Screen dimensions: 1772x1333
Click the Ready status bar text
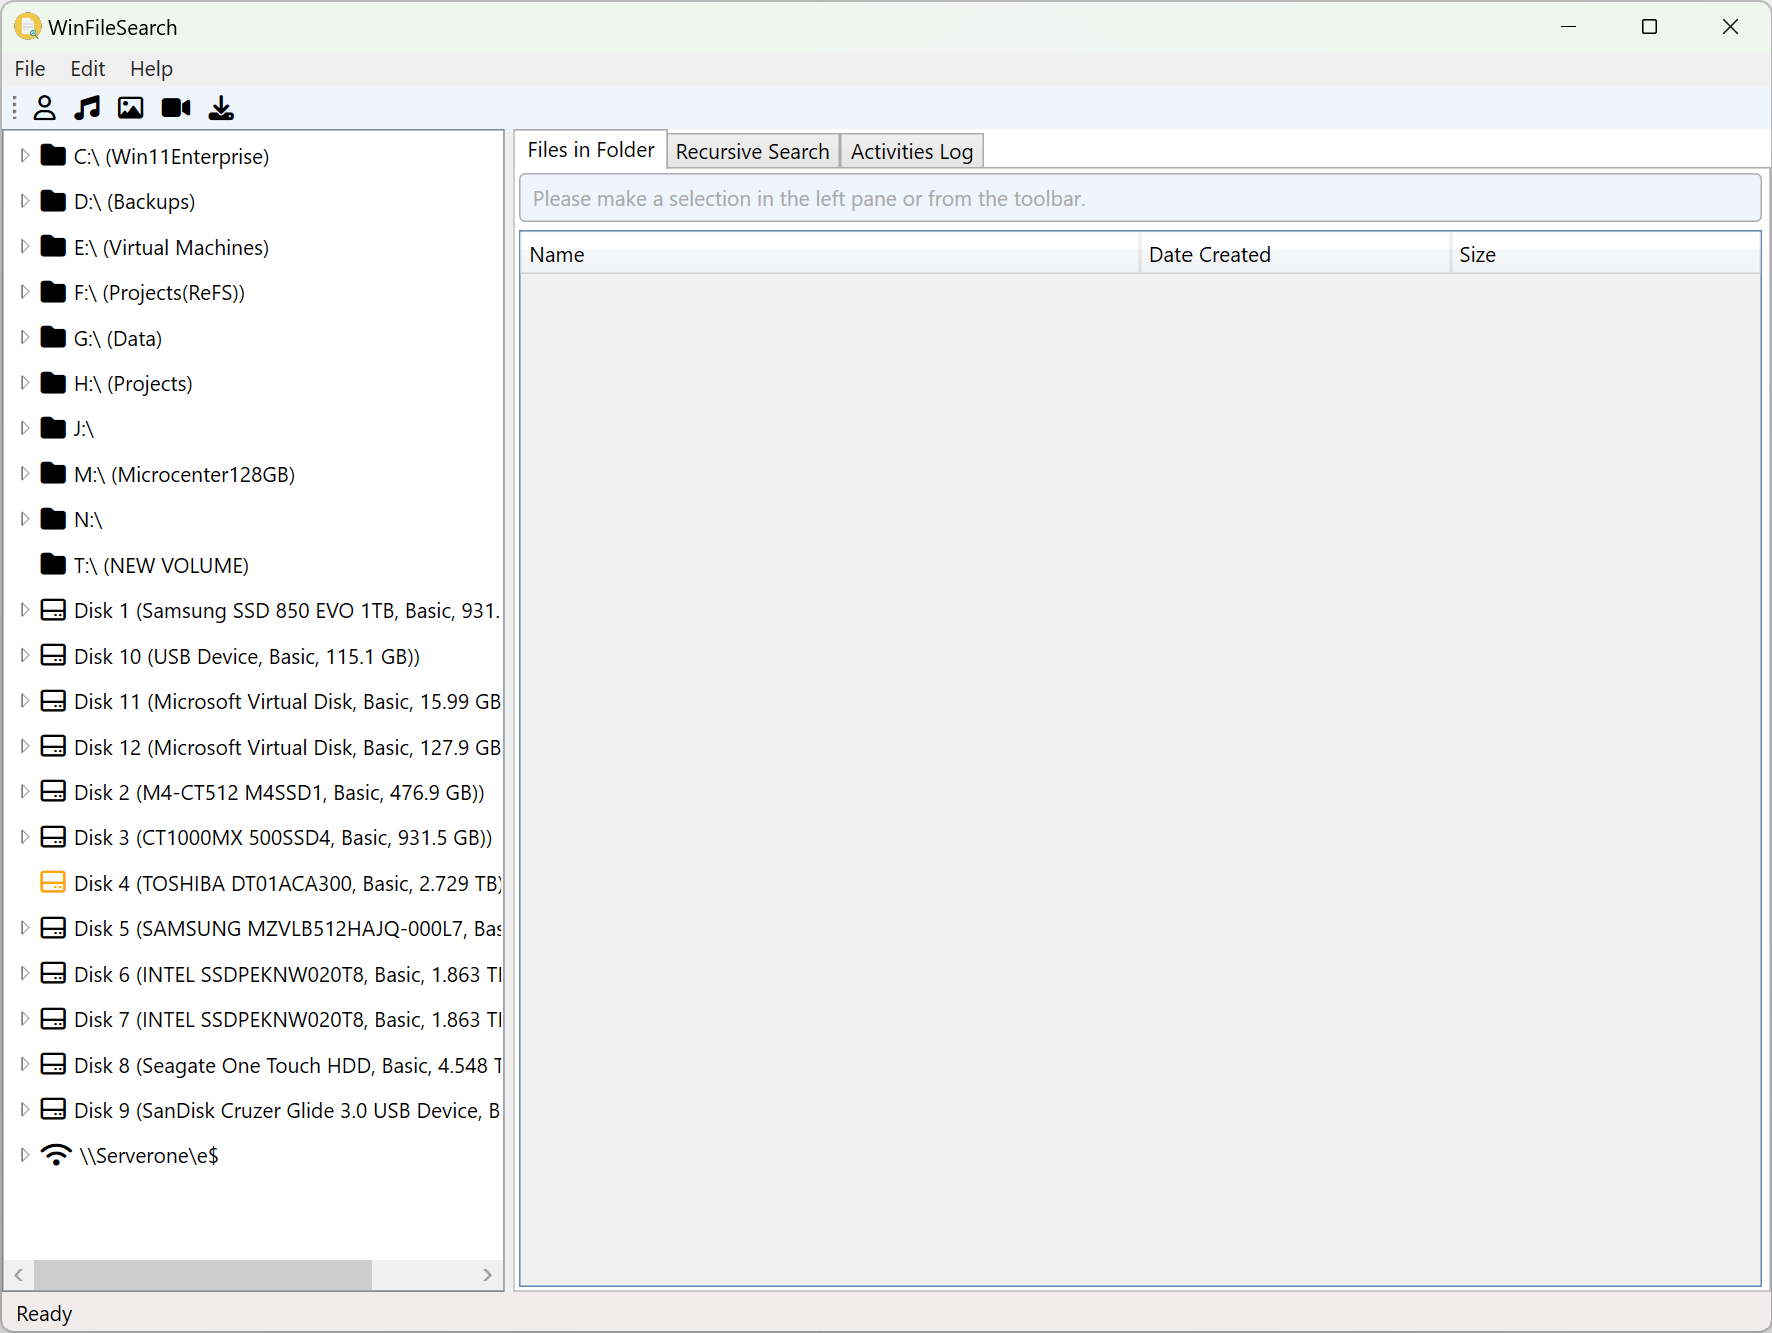44,1313
